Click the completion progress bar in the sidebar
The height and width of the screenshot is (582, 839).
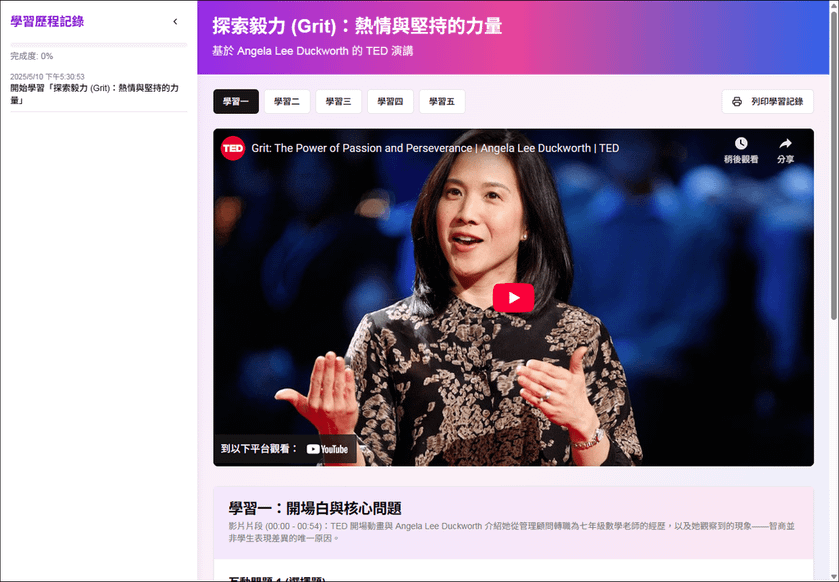pyautogui.click(x=98, y=45)
